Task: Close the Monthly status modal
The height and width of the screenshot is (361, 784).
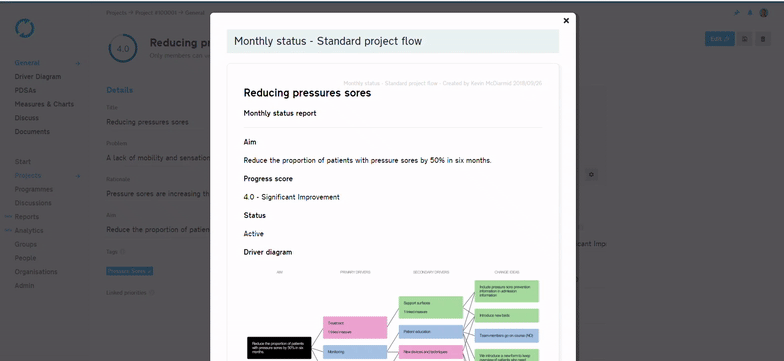Action: (566, 20)
